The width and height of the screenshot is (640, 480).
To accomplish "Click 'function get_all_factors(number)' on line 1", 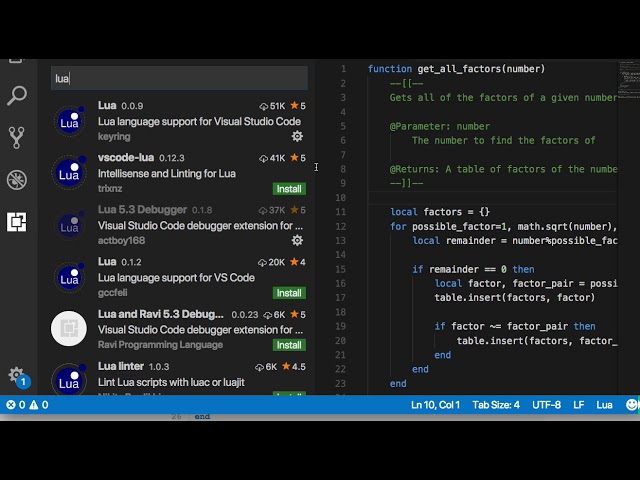I will pyautogui.click(x=456, y=69).
